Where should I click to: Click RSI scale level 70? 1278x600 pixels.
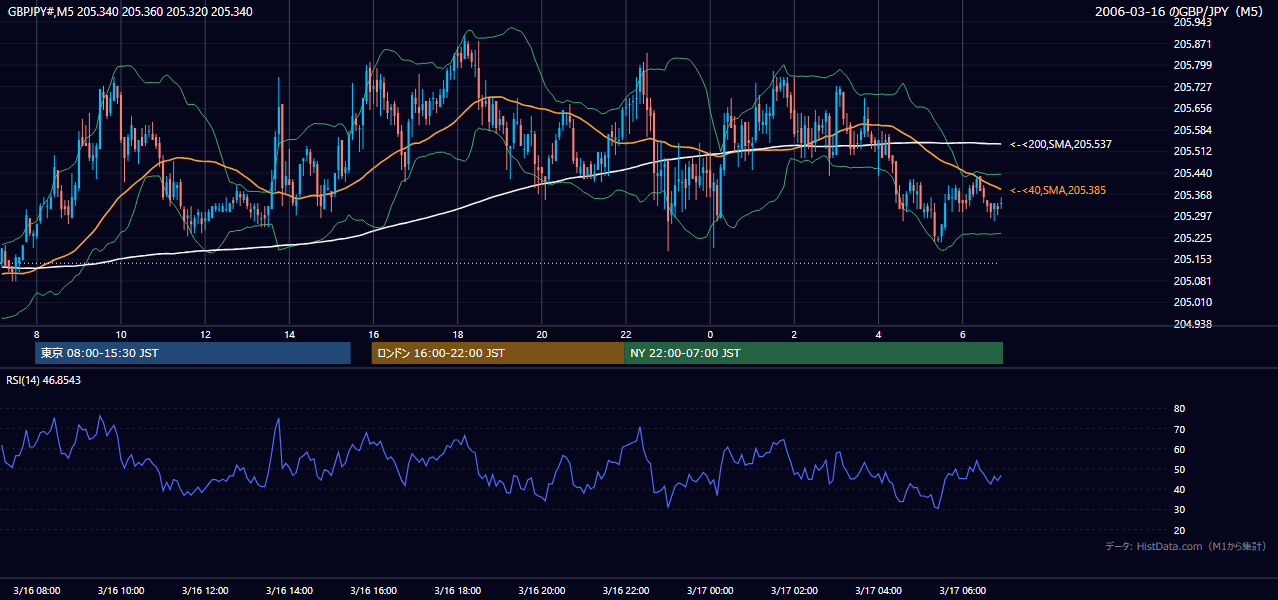pos(1179,429)
